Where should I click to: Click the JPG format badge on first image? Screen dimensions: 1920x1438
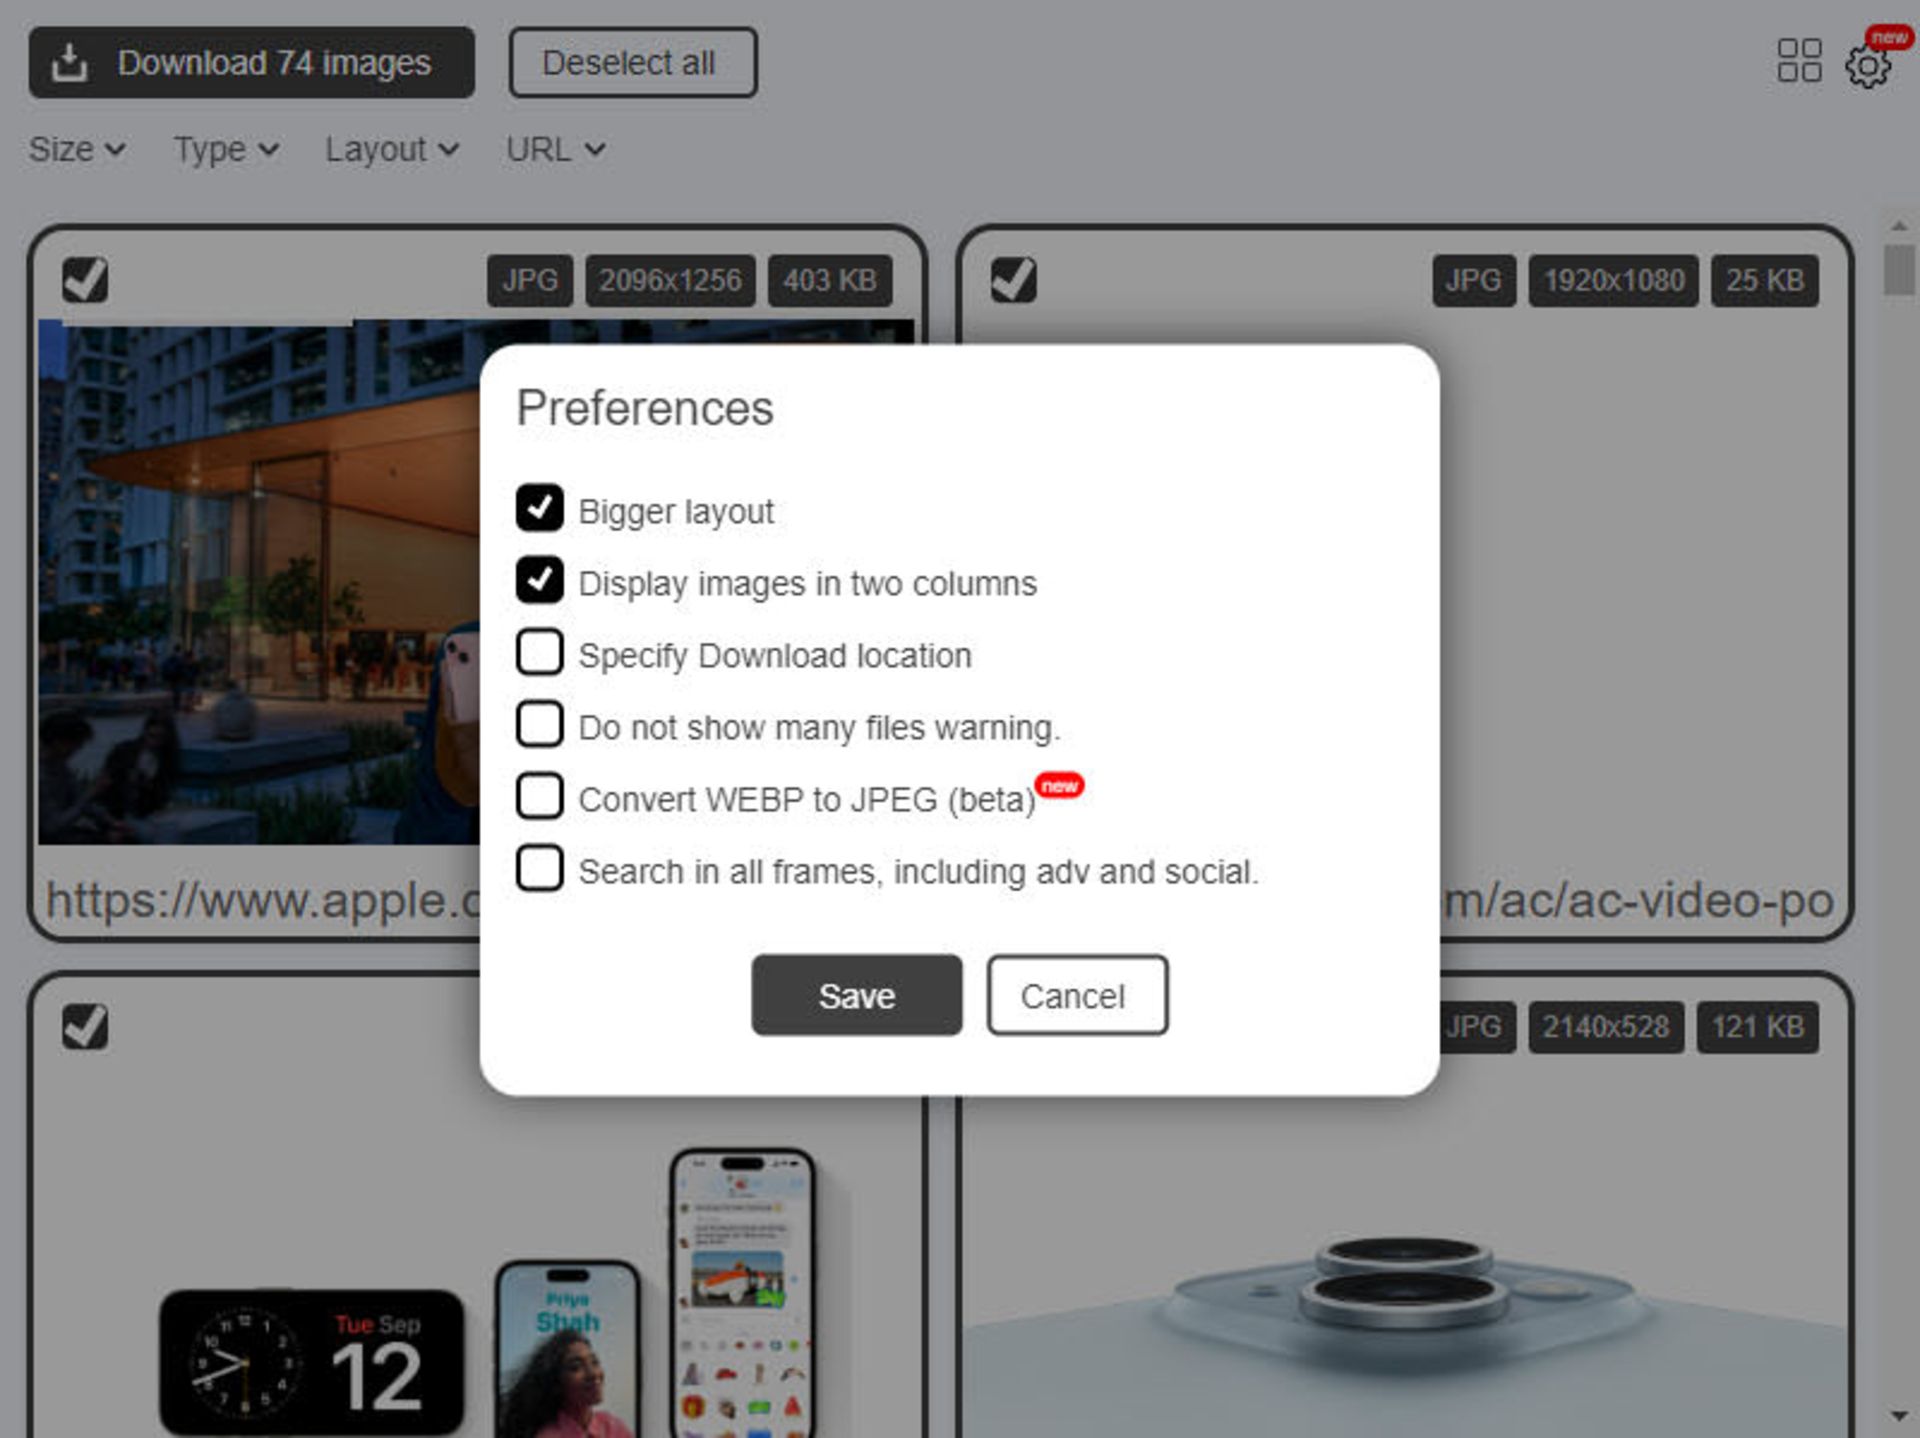coord(530,281)
